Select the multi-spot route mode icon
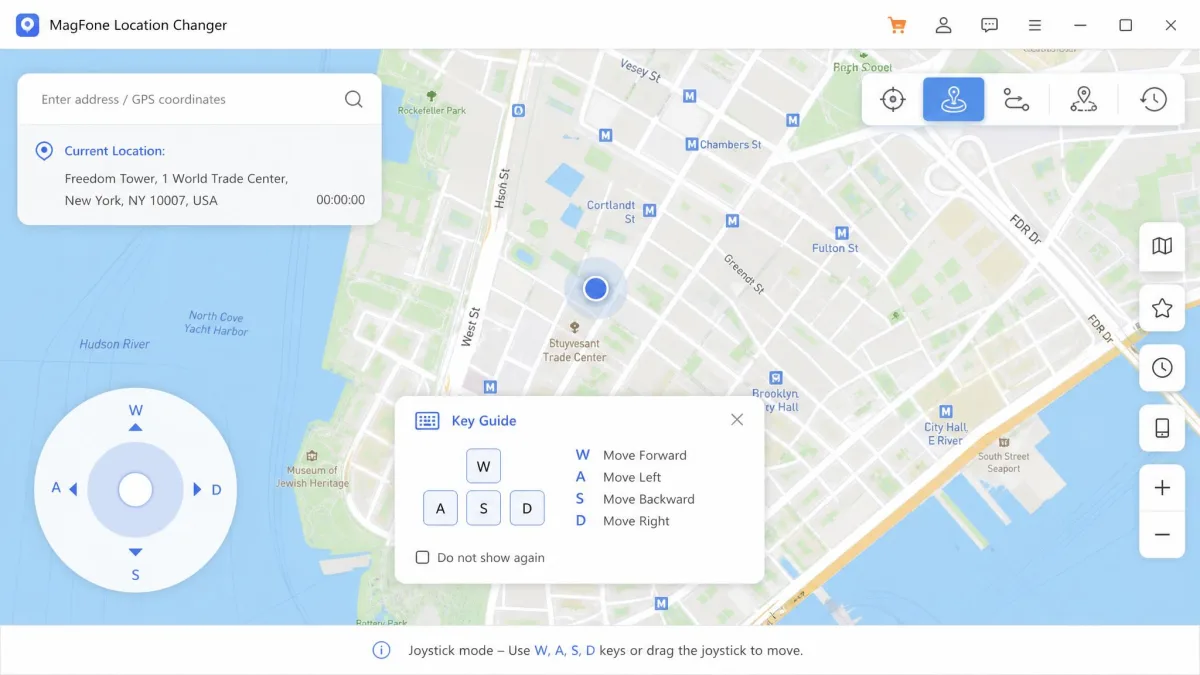This screenshot has height=675, width=1200. (x=1083, y=100)
